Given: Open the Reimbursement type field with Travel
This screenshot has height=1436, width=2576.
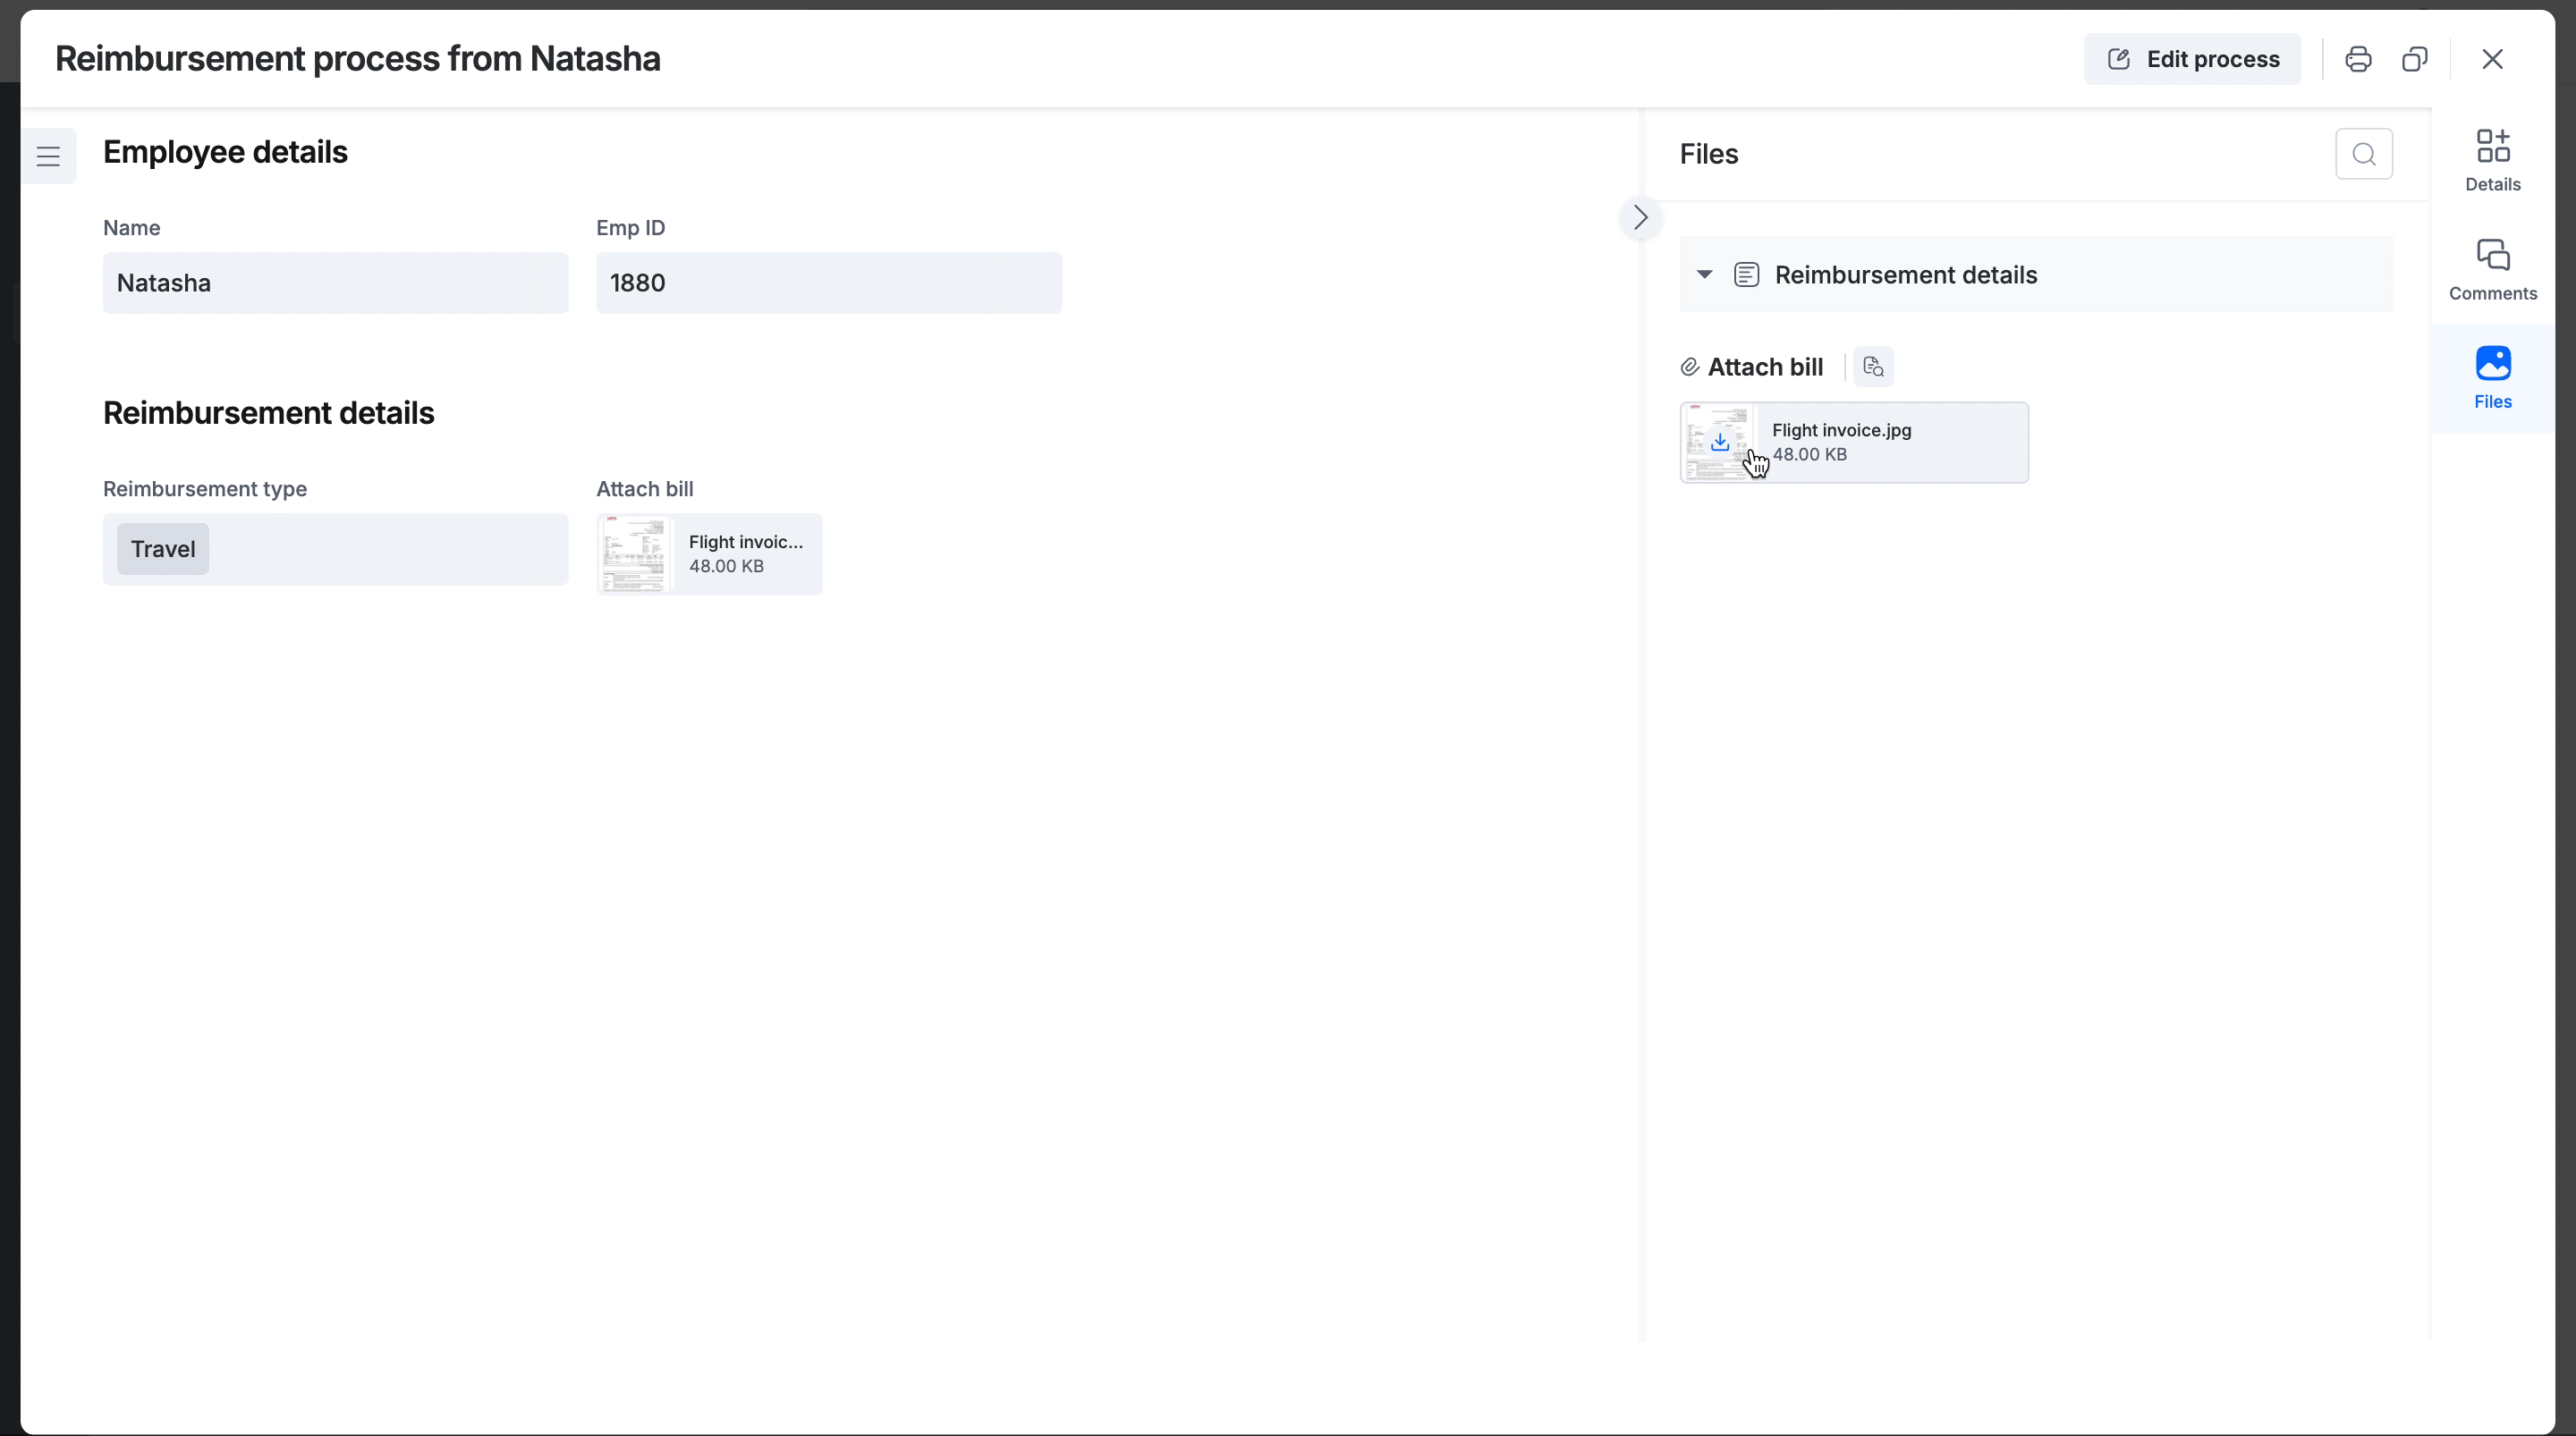Looking at the screenshot, I should [335, 549].
